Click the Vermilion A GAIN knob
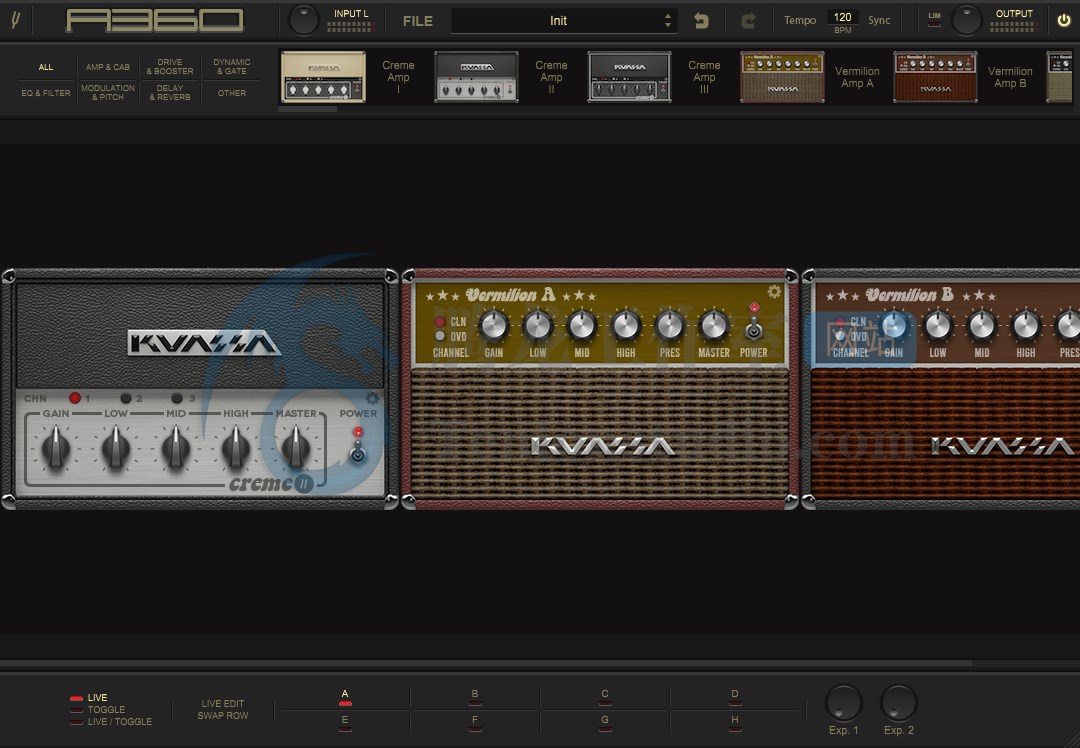Screen dimensions: 1080x748 tap(493, 326)
